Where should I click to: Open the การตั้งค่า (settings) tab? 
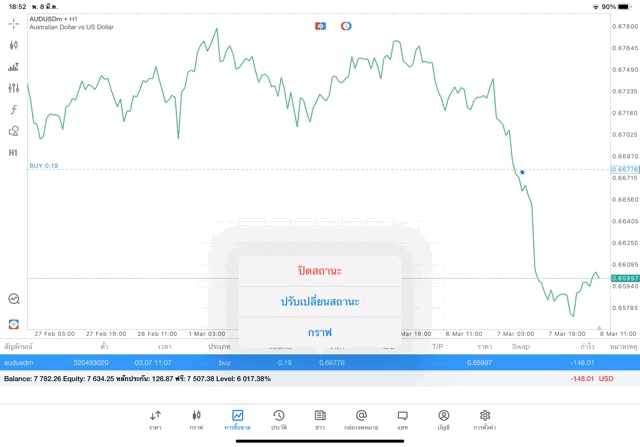tap(485, 418)
